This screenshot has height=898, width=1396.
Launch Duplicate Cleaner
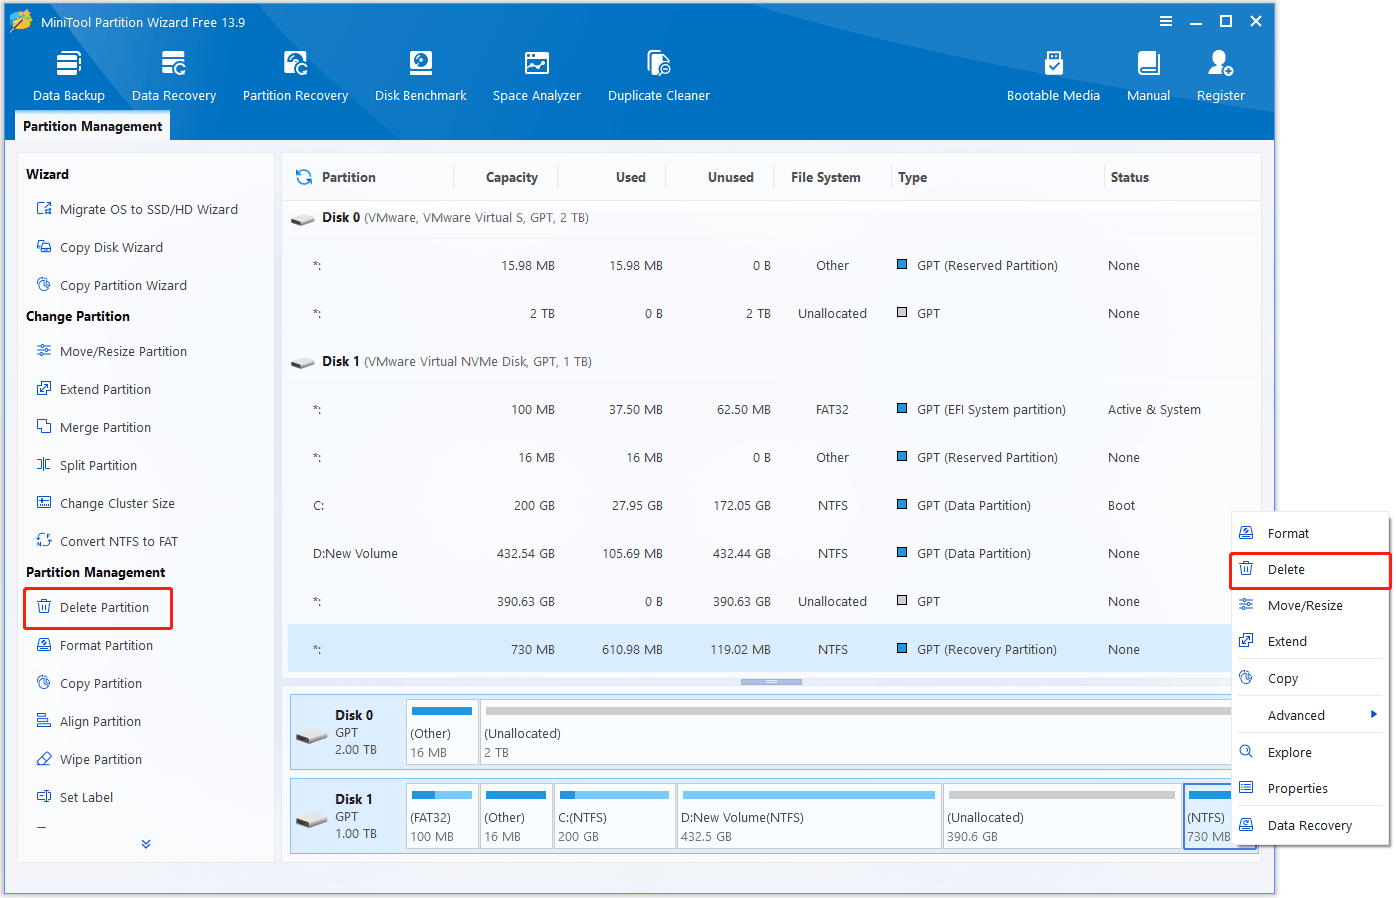pyautogui.click(x=658, y=76)
